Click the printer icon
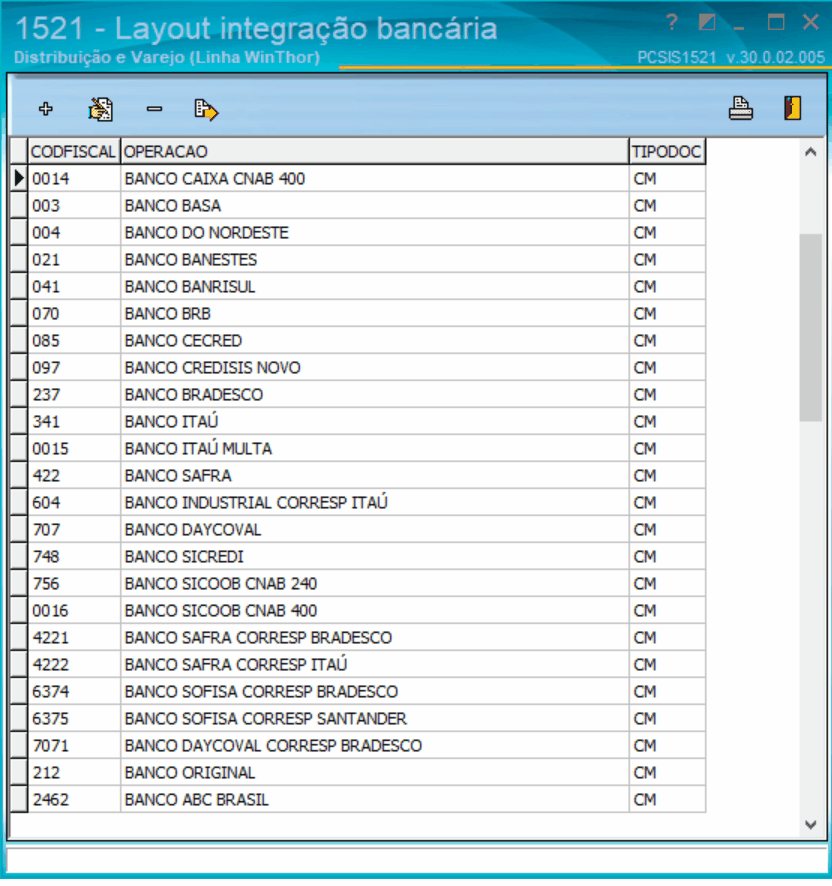 click(740, 108)
